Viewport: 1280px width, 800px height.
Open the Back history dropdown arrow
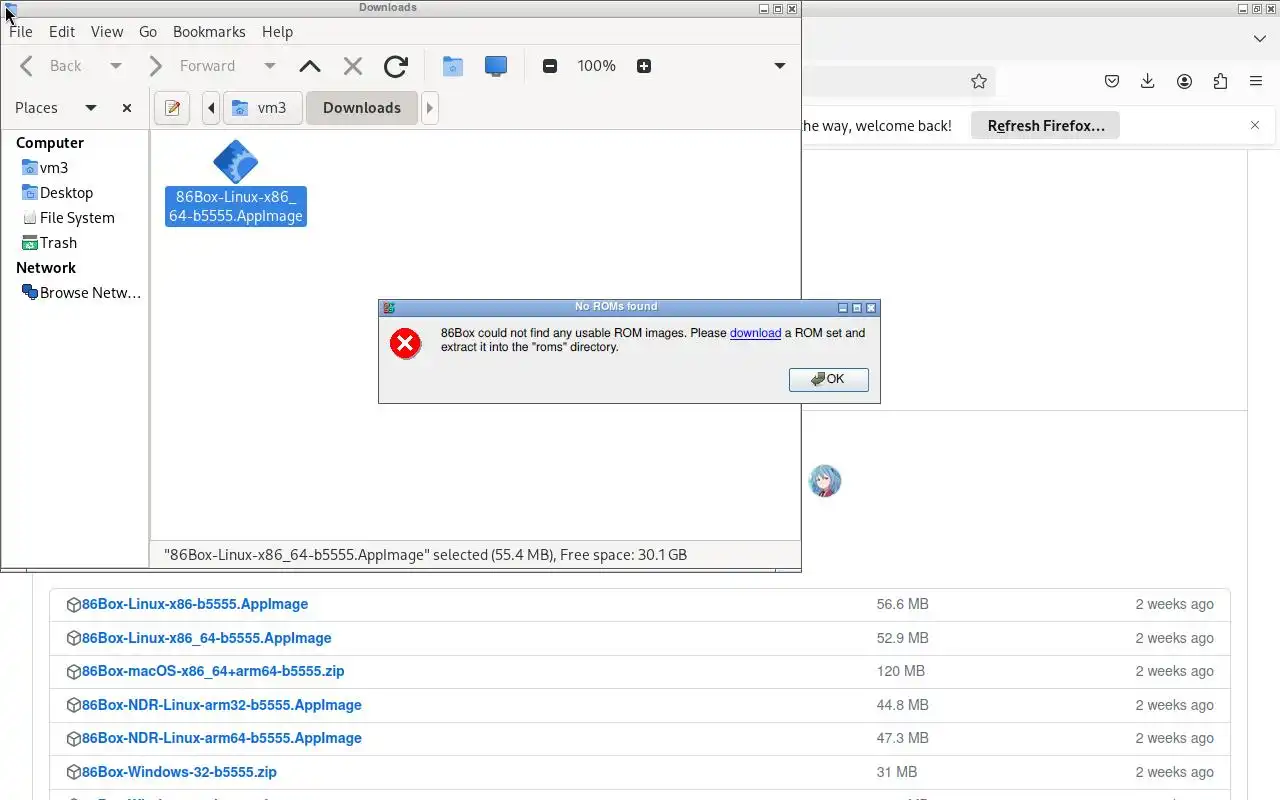116,66
